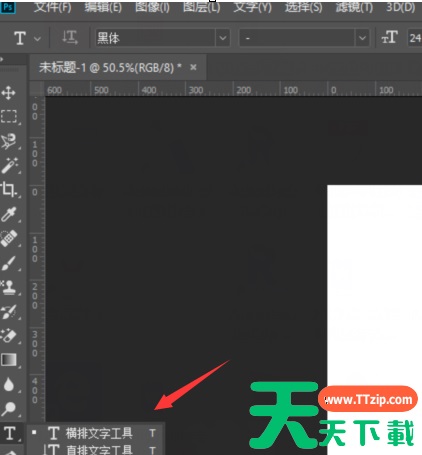Open the 文件(F) menu
The width and height of the screenshot is (422, 455).
[x=52, y=7]
